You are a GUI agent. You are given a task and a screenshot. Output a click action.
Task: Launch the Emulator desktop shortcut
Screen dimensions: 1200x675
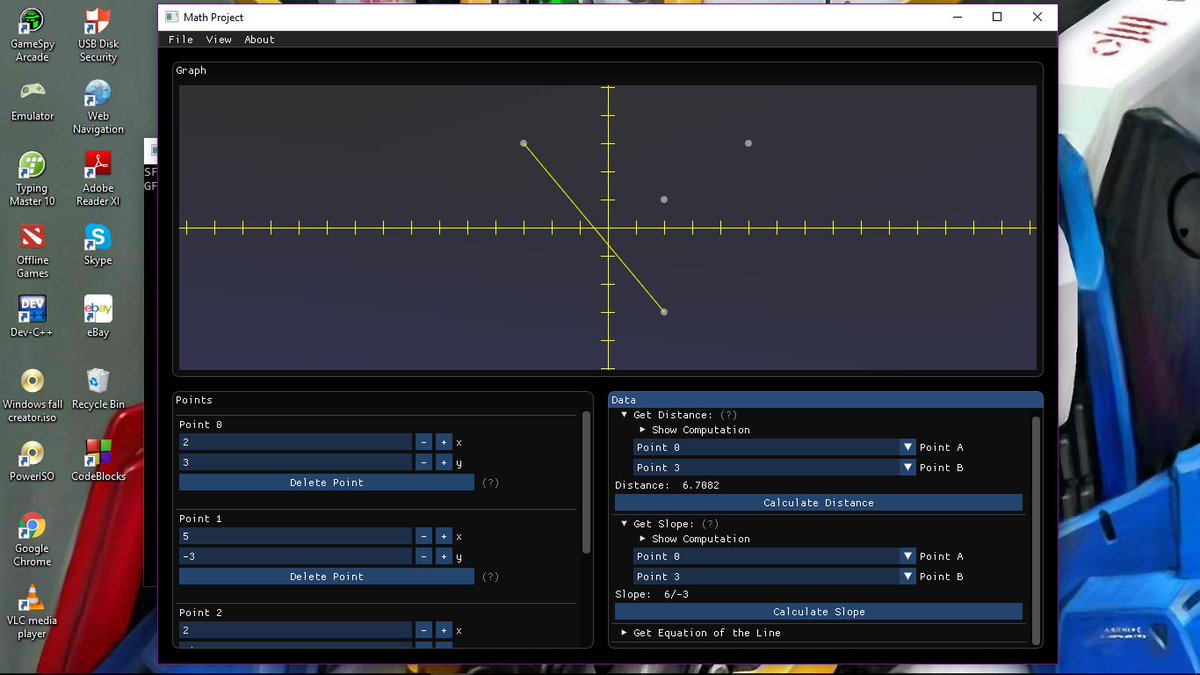32,100
